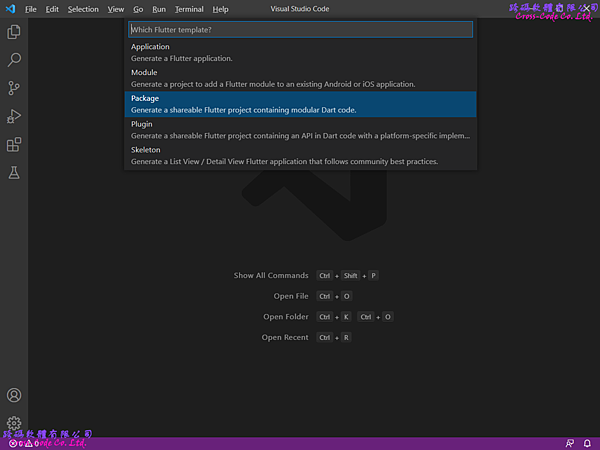Open the File menu
Image resolution: width=600 pixels, height=450 pixels.
click(x=30, y=9)
